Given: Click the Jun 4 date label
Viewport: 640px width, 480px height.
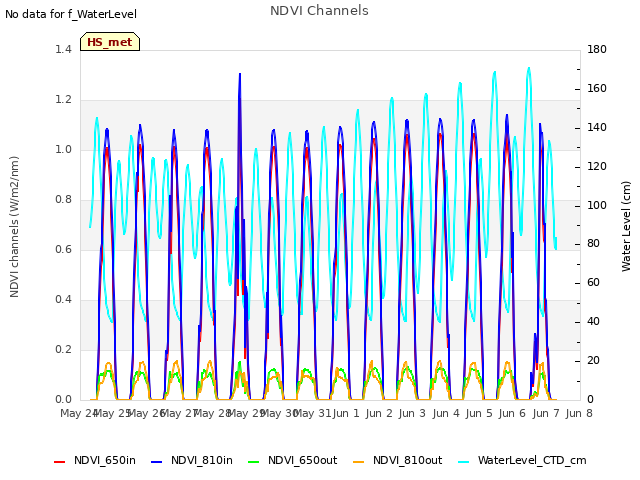Looking at the screenshot, I should pos(446,413).
